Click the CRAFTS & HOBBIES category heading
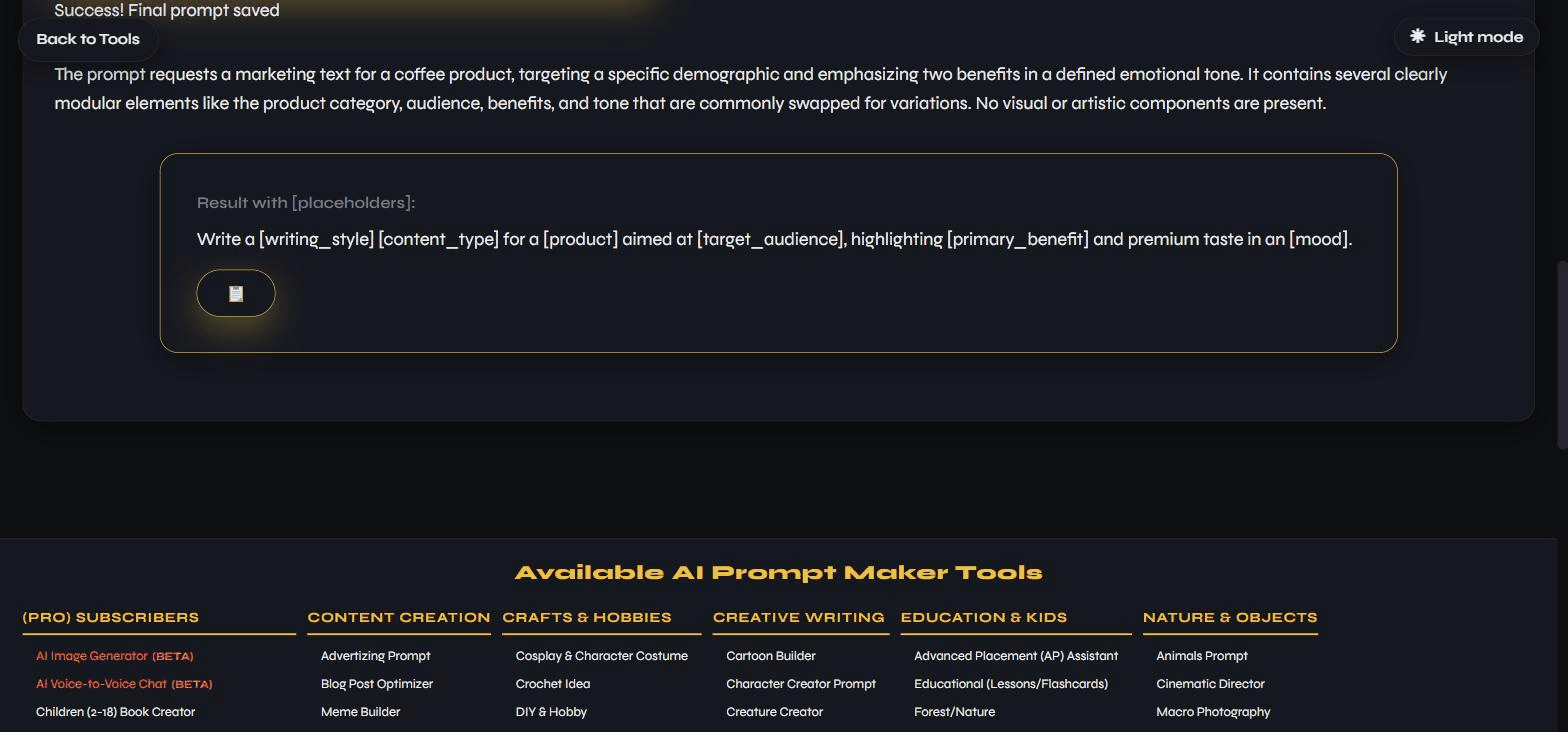The width and height of the screenshot is (1568, 732). point(587,617)
